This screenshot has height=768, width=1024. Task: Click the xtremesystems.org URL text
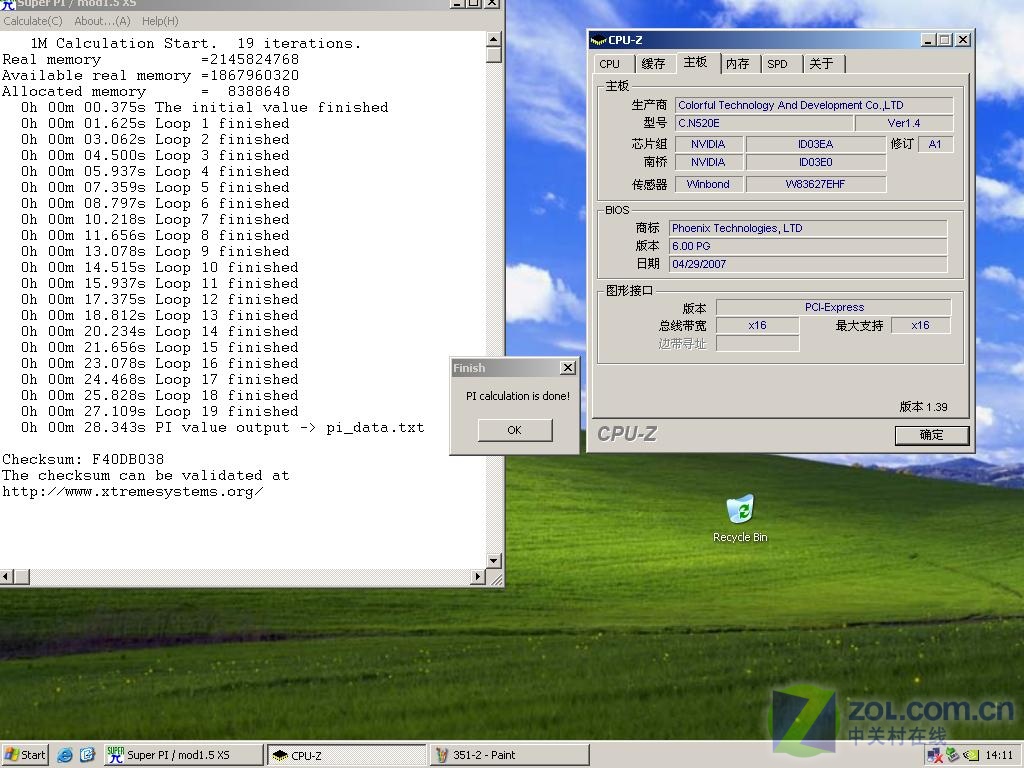point(133,492)
